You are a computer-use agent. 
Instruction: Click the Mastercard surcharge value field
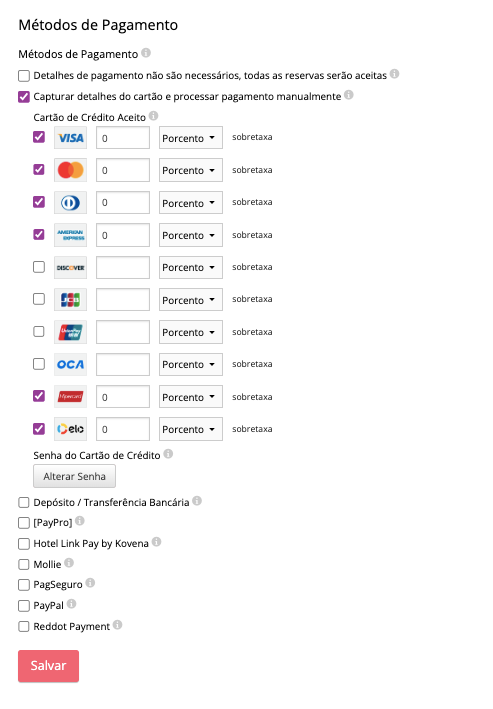pos(123,170)
